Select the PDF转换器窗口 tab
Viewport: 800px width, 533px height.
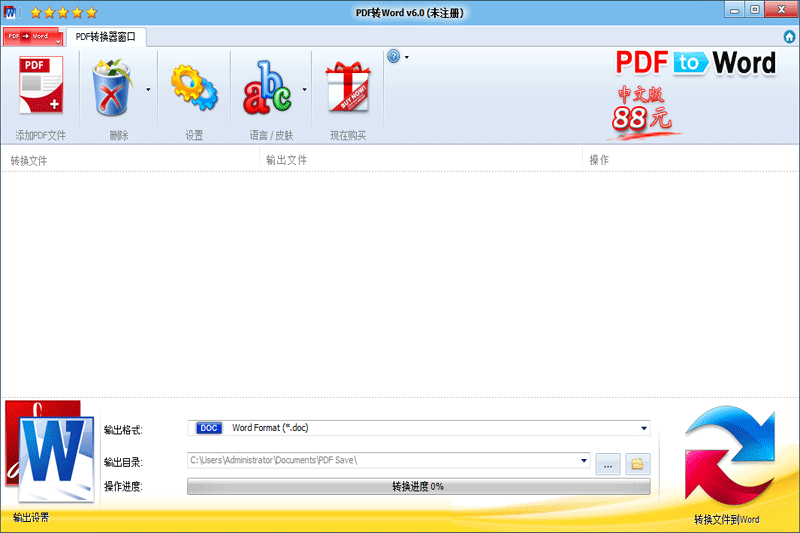107,37
